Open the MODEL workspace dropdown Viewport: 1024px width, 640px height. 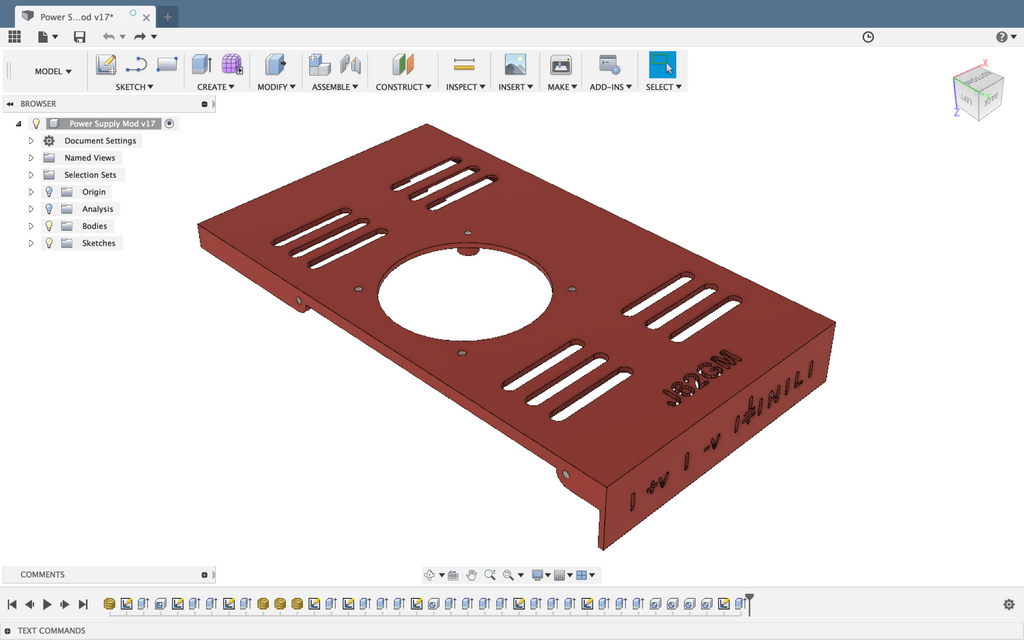click(53, 71)
